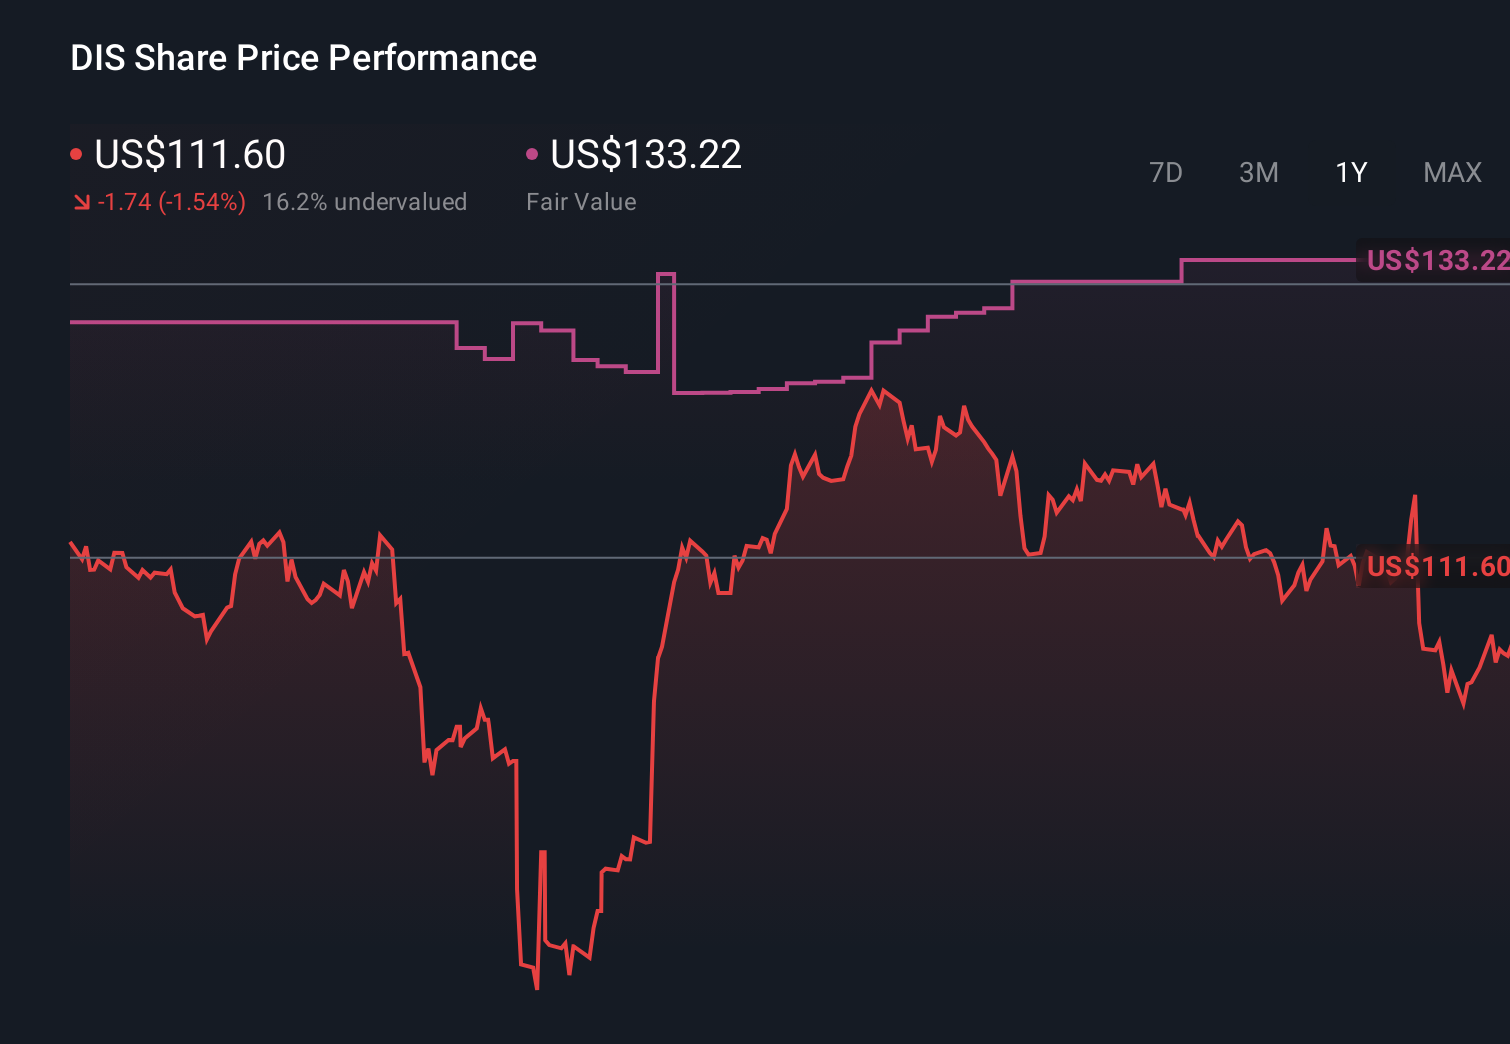Image resolution: width=1510 pixels, height=1044 pixels.
Task: Click the red downward arrow change indicator
Action: click(82, 201)
